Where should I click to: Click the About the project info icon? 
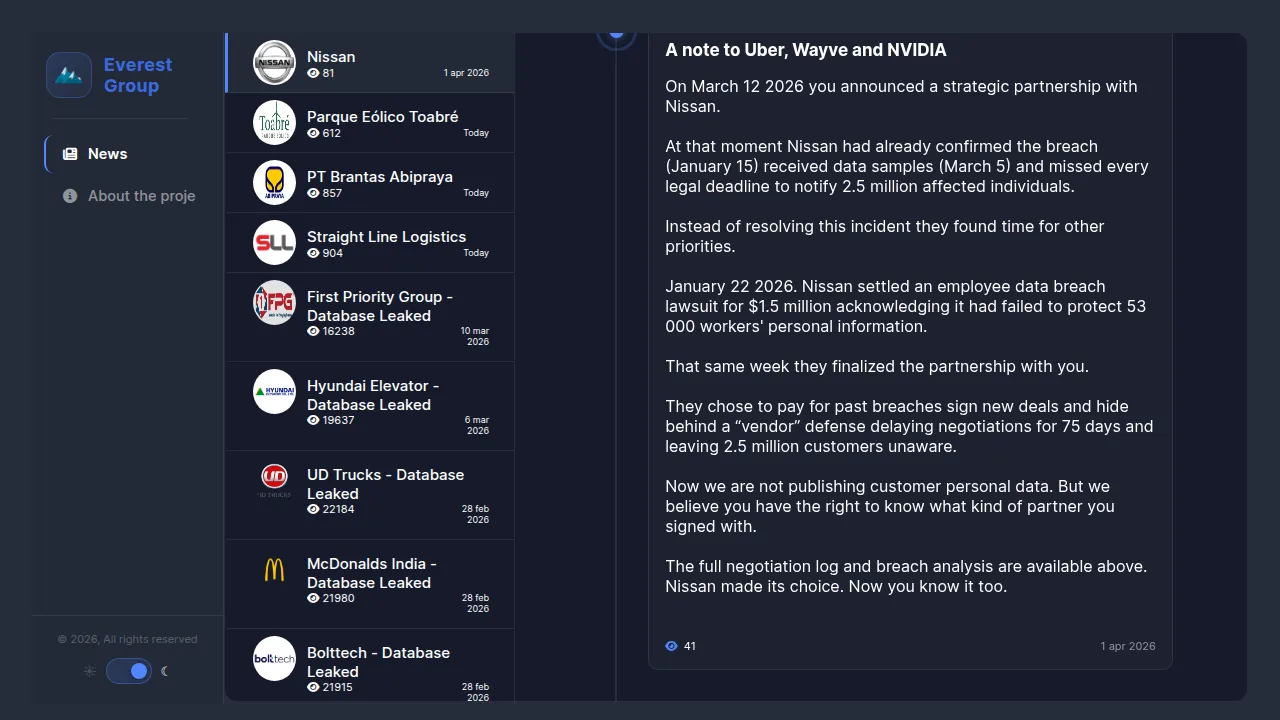[x=70, y=196]
